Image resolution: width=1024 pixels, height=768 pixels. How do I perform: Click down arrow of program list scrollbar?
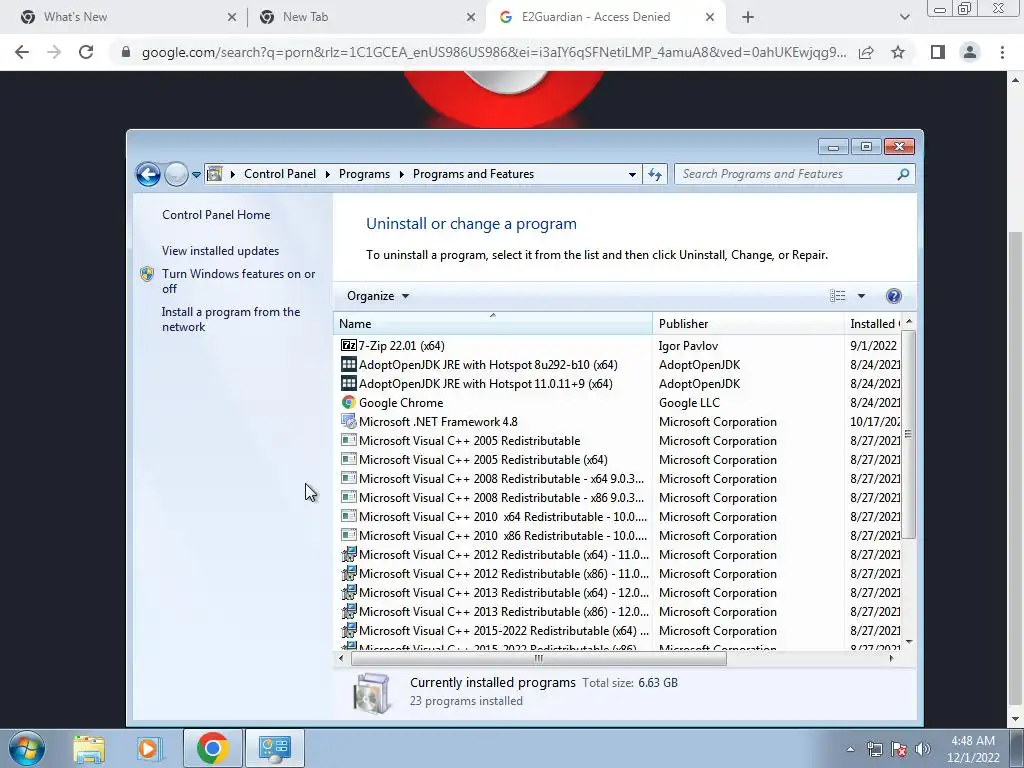coord(908,643)
